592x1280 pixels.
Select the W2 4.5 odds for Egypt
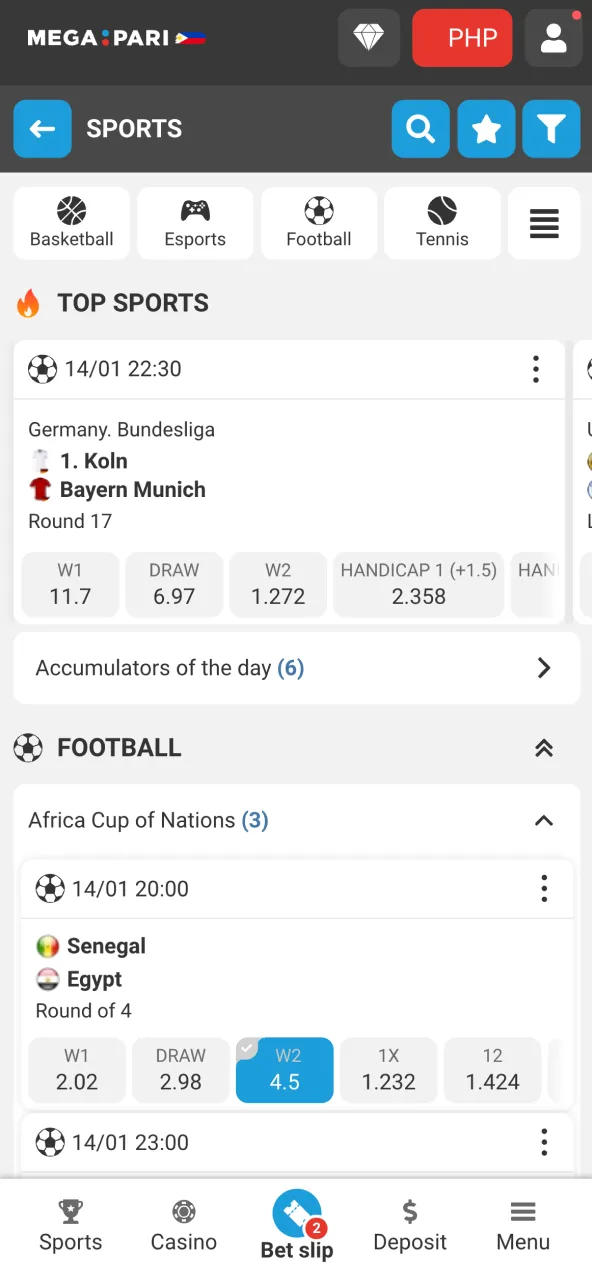(284, 1070)
